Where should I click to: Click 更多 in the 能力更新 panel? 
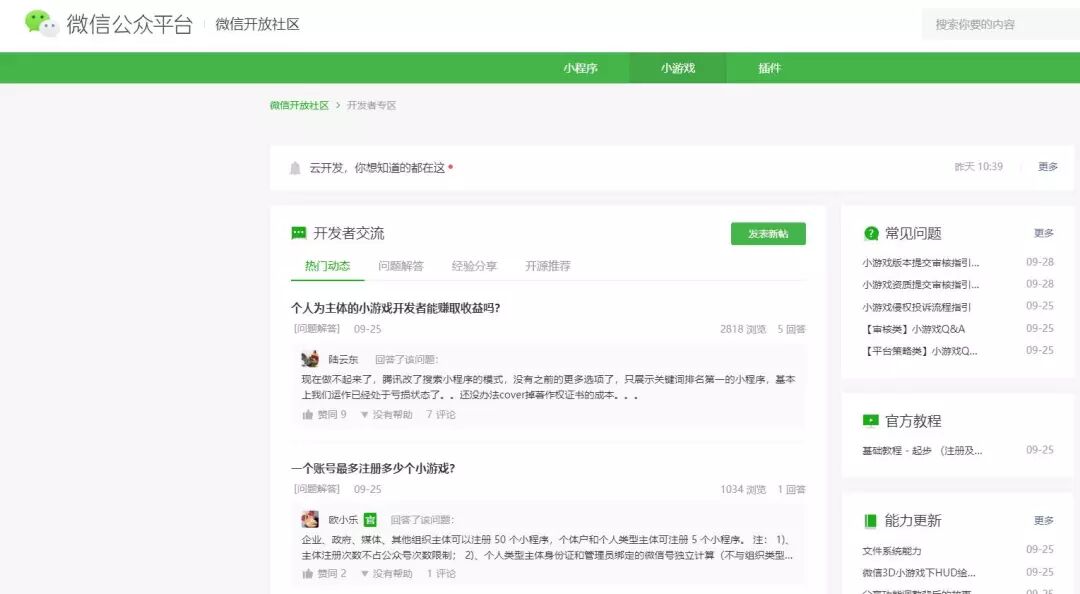(x=1043, y=520)
